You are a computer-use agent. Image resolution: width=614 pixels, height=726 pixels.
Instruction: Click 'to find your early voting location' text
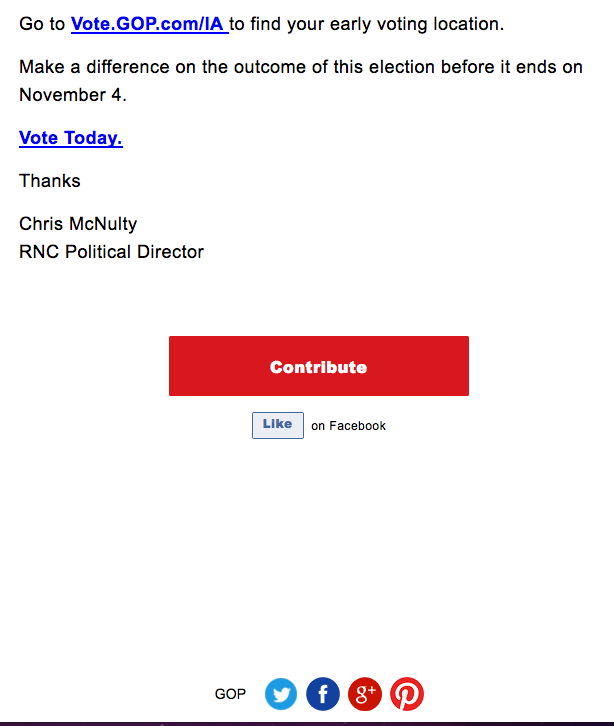(x=366, y=24)
